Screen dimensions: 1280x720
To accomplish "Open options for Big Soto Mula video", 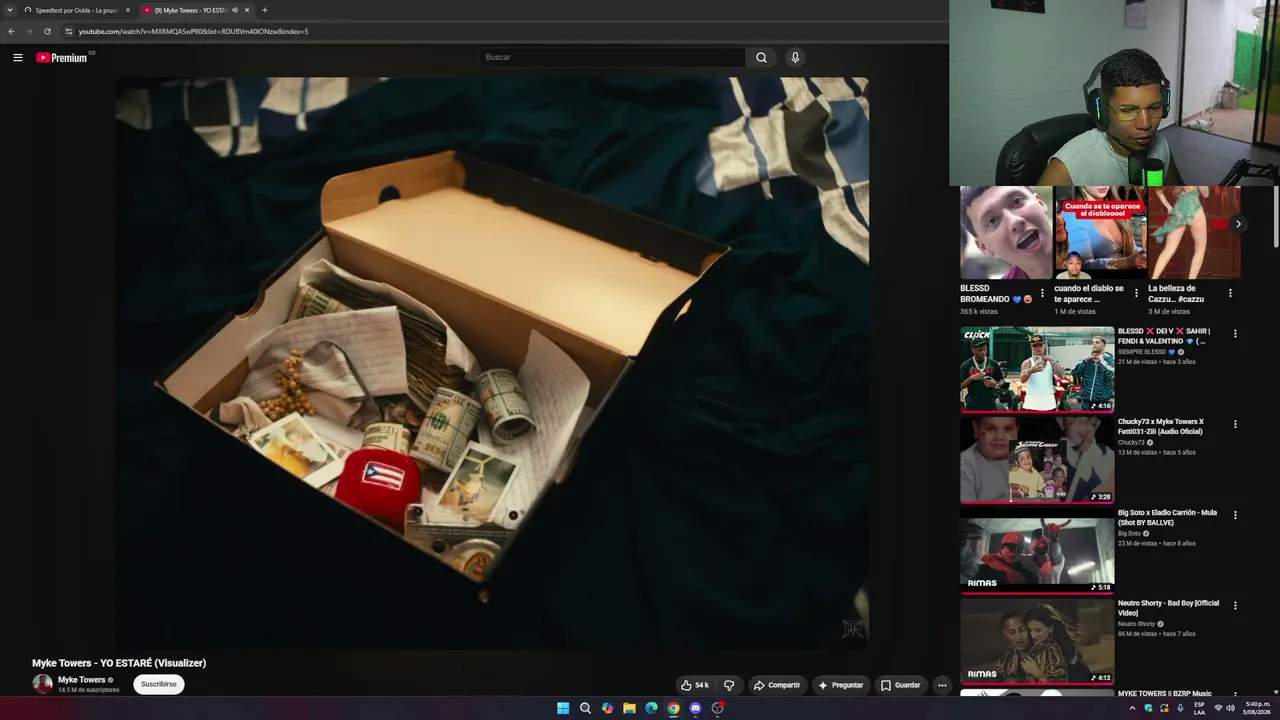I will point(1235,515).
